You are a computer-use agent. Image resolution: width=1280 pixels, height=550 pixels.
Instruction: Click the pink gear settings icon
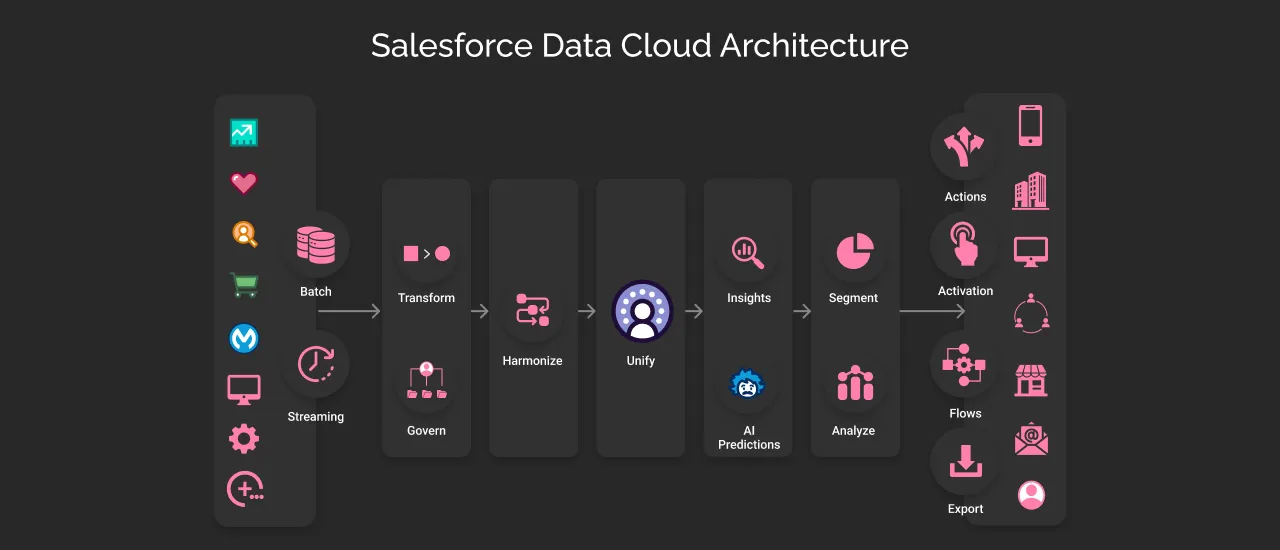point(244,438)
